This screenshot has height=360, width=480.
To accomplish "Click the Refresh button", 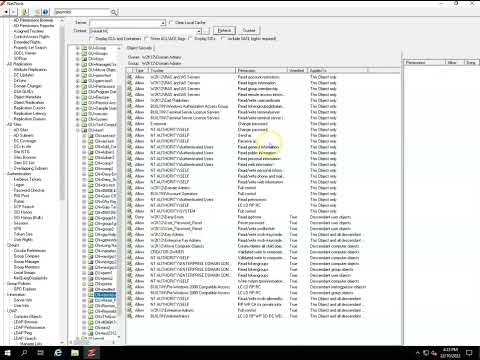I will click(224, 30).
